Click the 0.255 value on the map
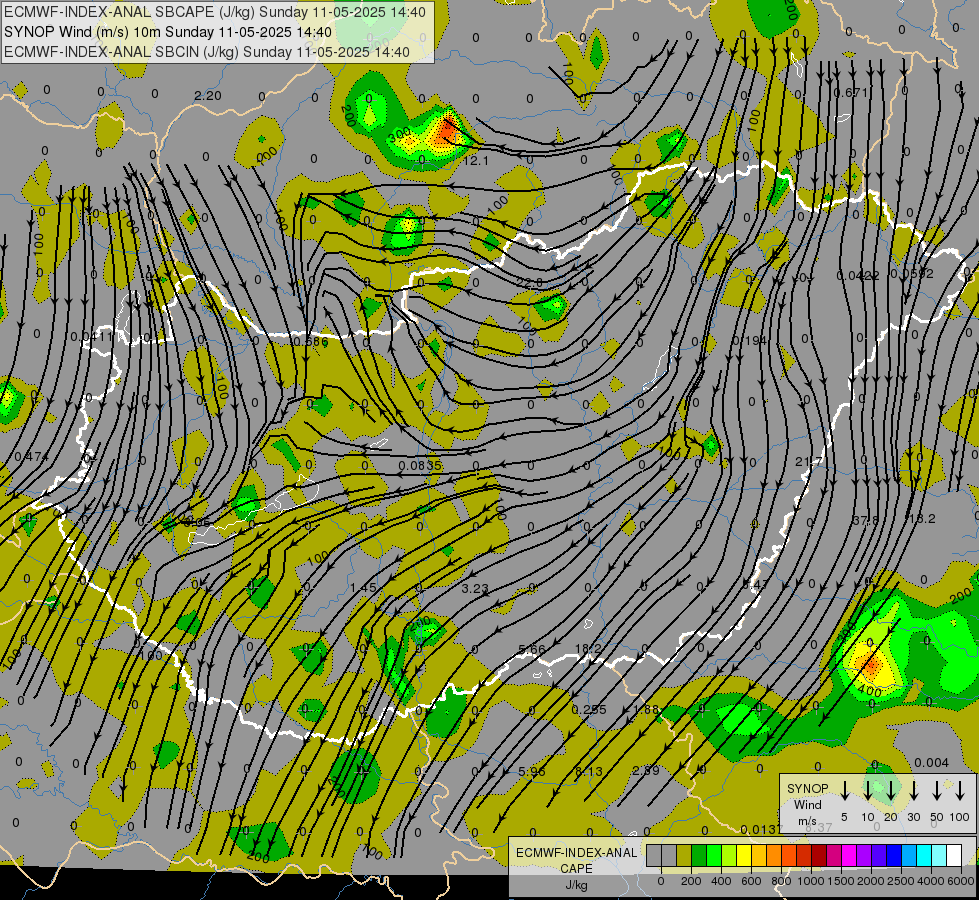Image resolution: width=979 pixels, height=900 pixels. (589, 710)
